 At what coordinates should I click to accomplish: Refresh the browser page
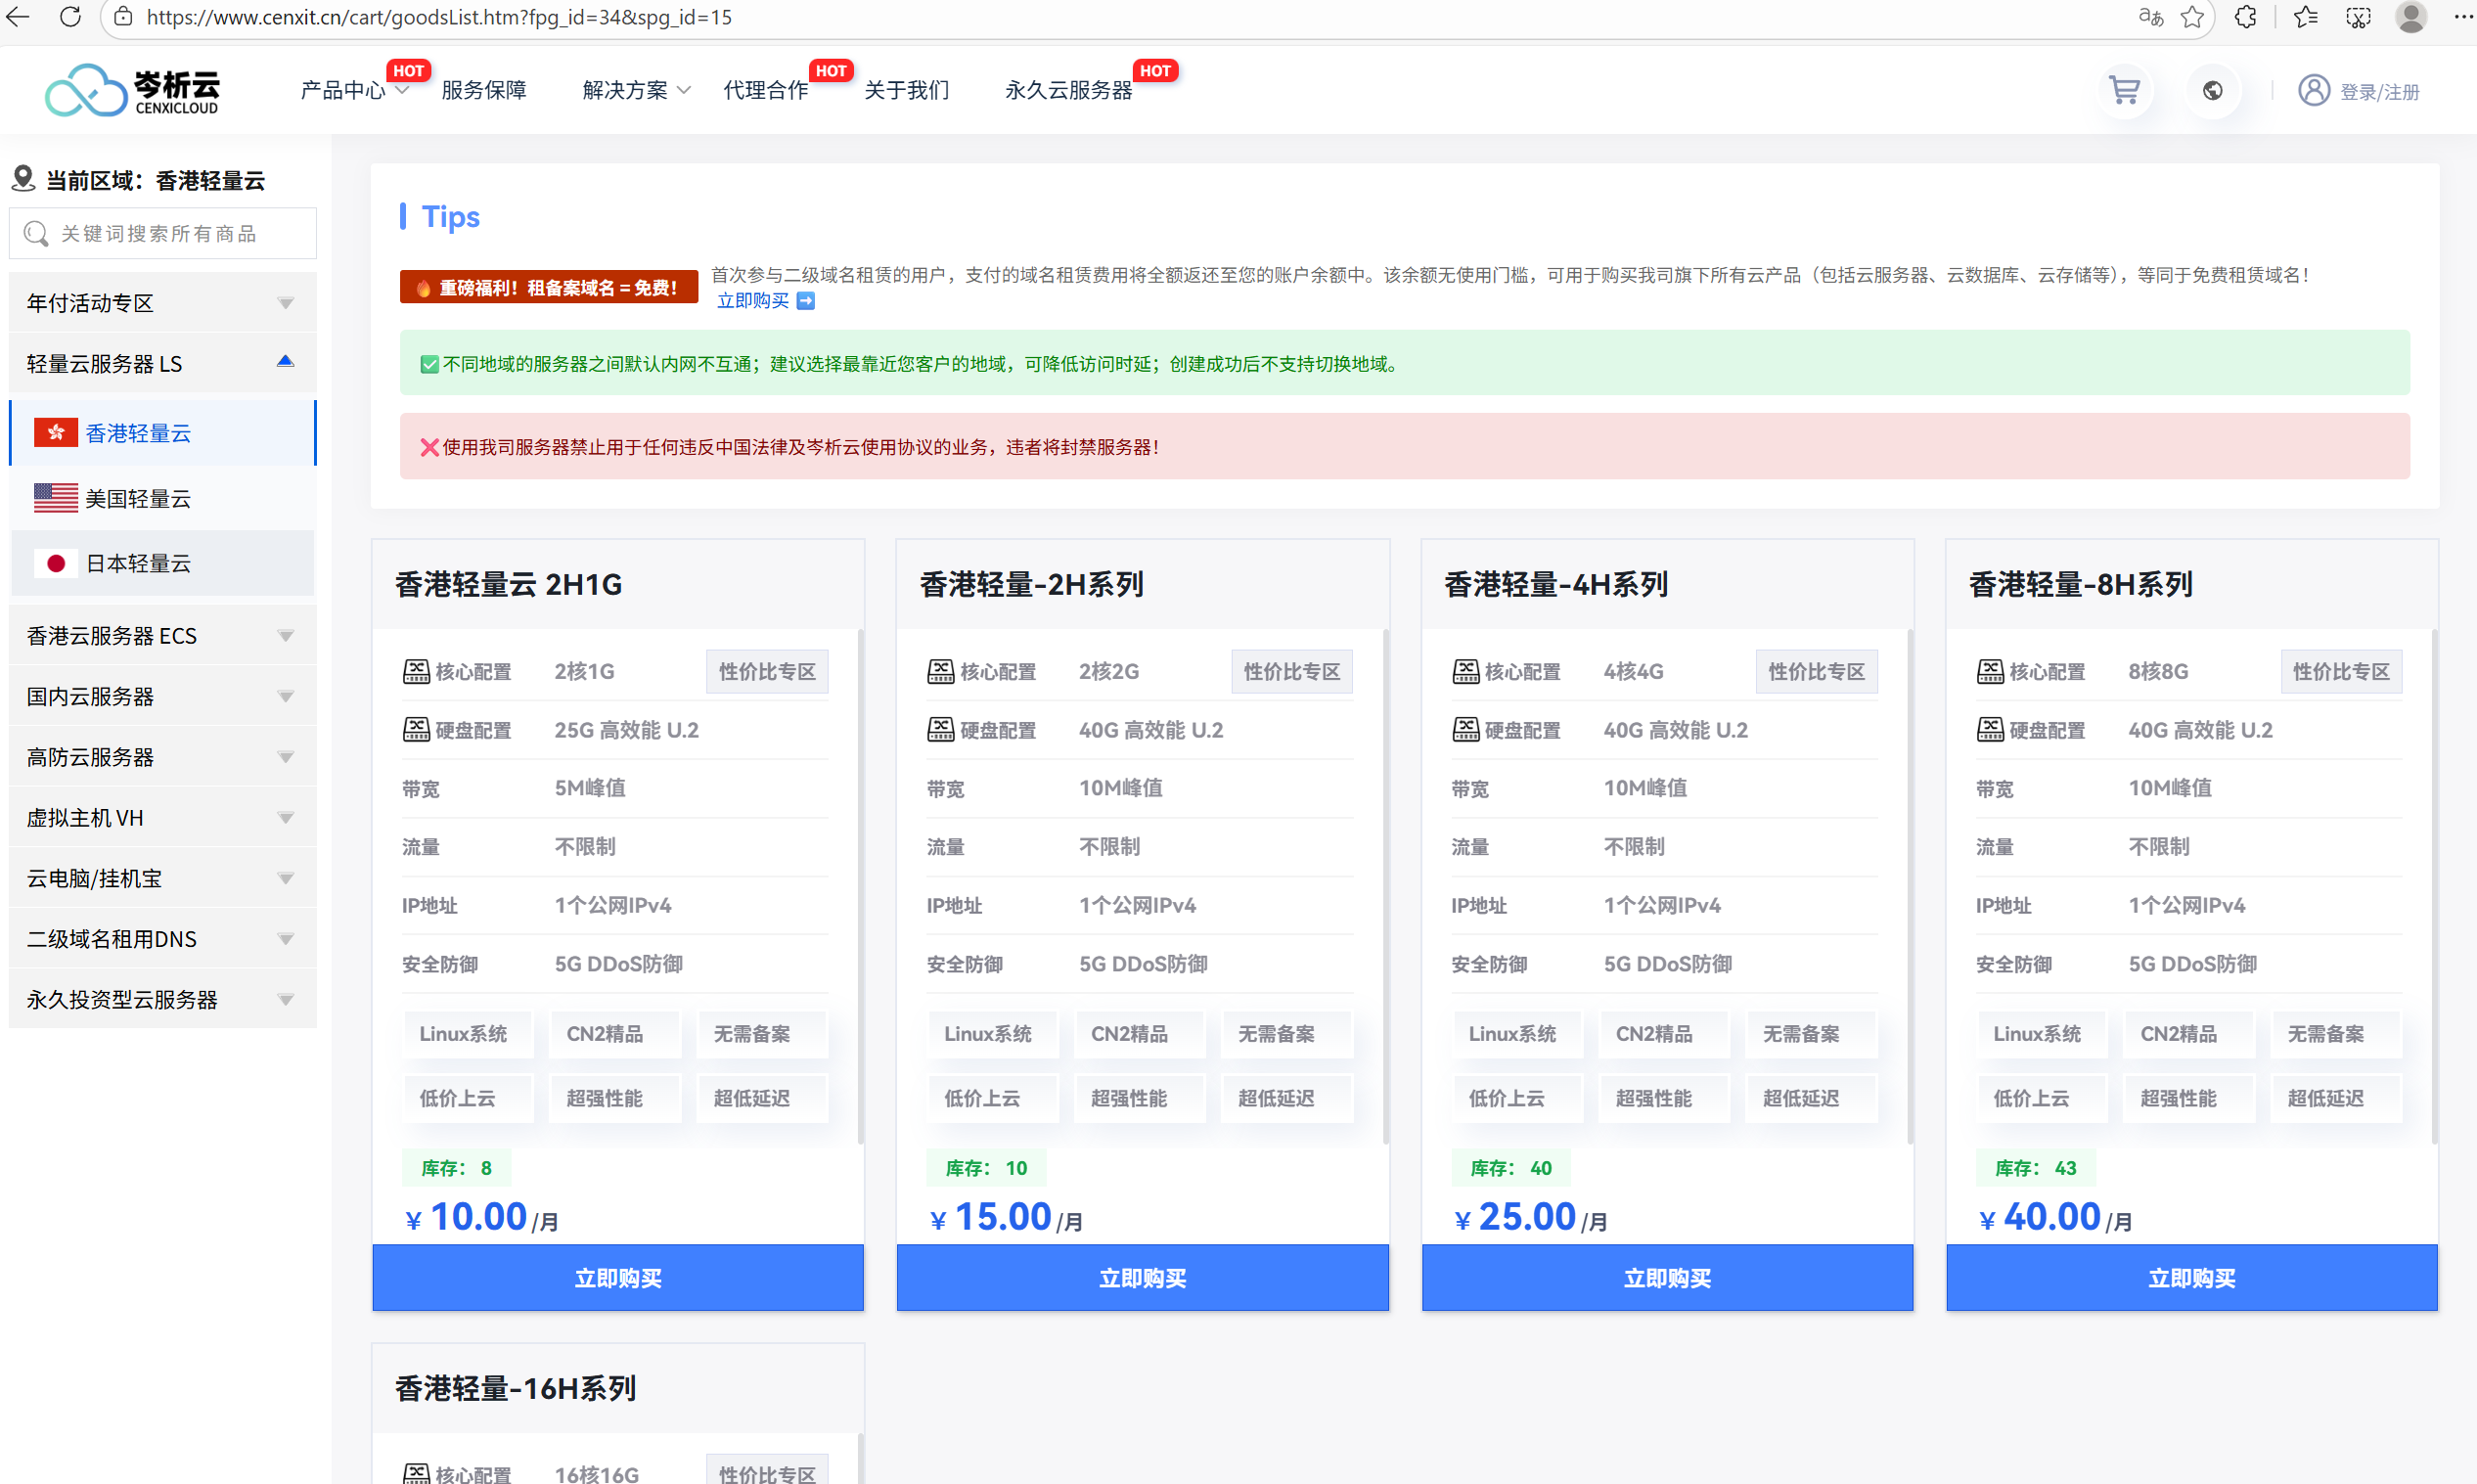[x=70, y=17]
